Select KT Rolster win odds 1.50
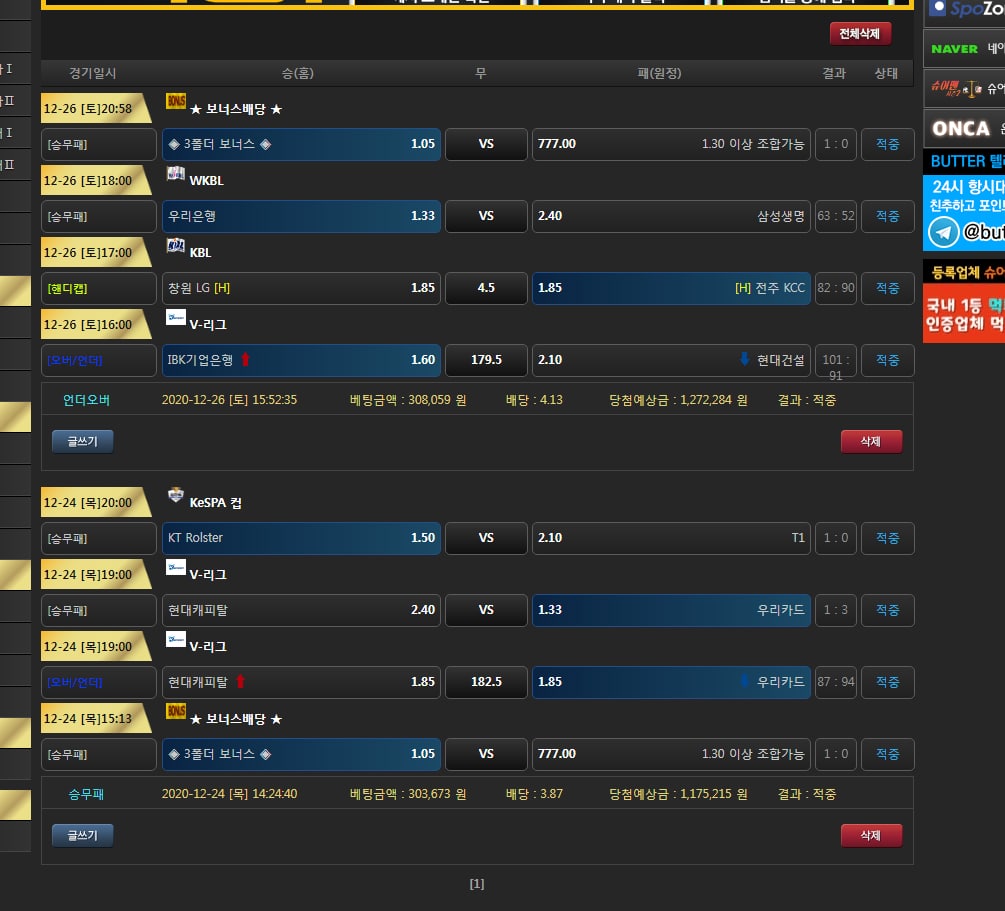The width and height of the screenshot is (1005, 911). coord(301,538)
